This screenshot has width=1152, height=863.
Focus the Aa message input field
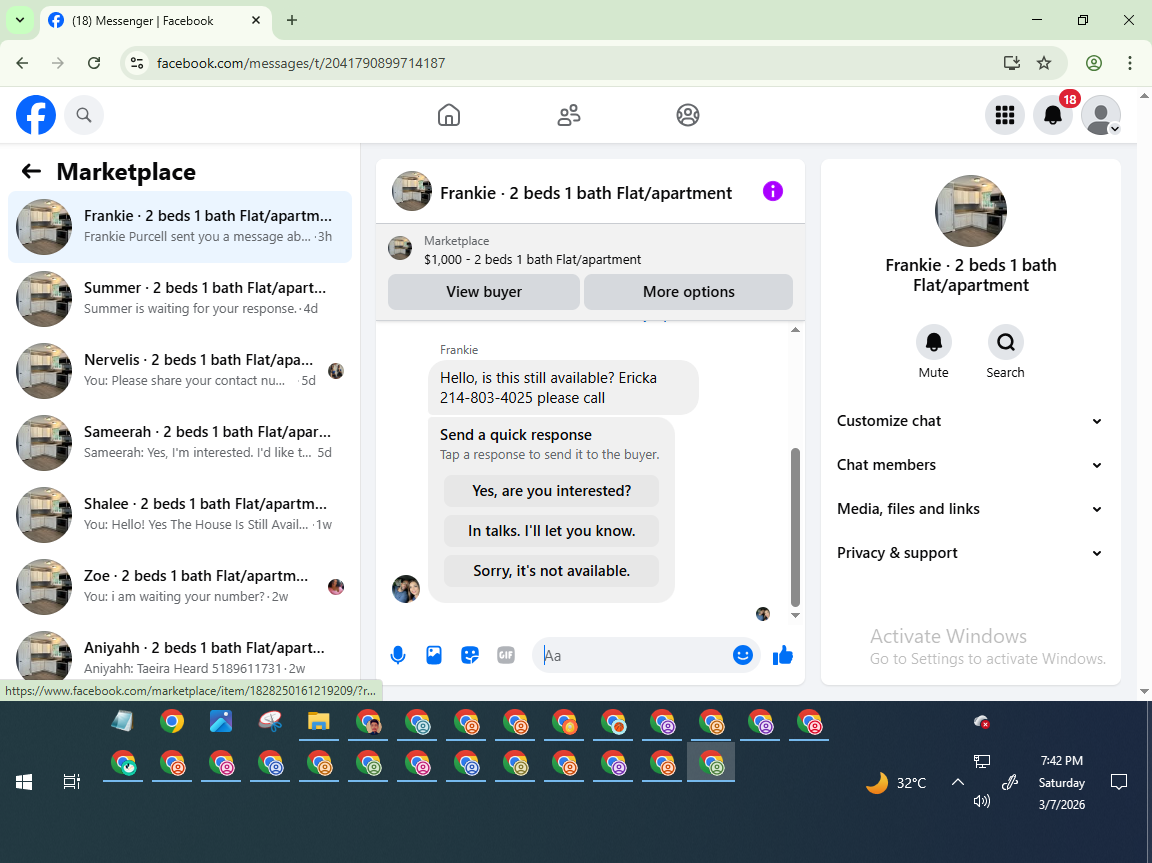tap(636, 655)
